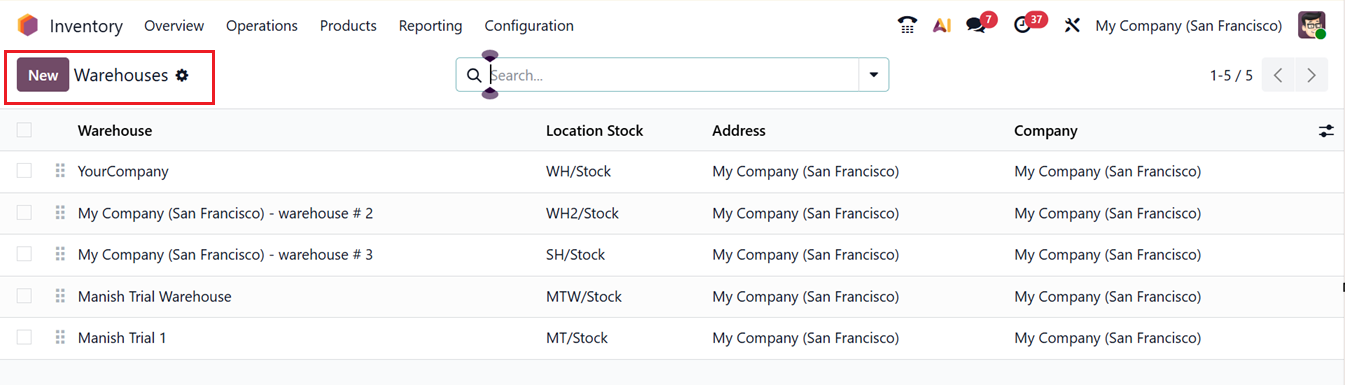Click the MTW/Stock location cell
Viewport: 1345px width, 385px height.
[584, 296]
